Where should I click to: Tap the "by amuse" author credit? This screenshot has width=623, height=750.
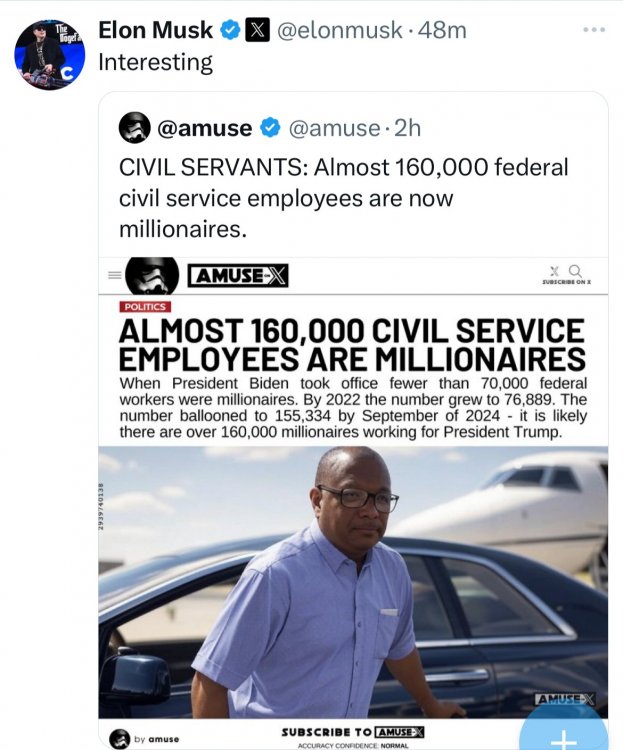[150, 738]
